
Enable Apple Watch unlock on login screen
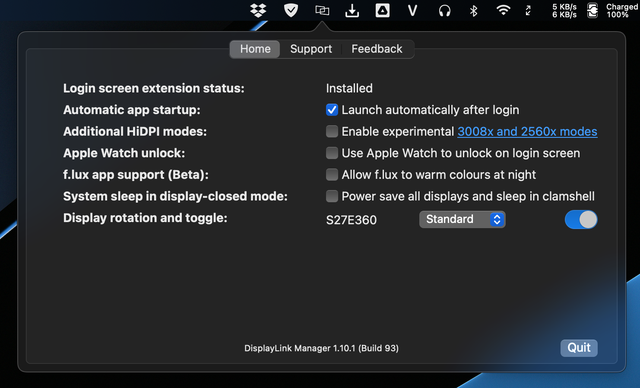[332, 153]
